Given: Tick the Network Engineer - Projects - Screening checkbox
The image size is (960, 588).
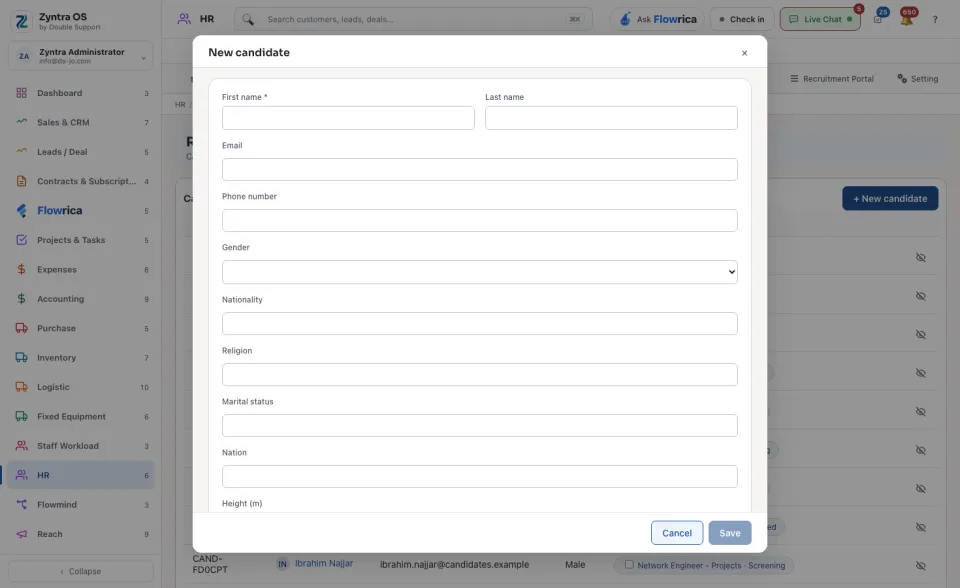Looking at the screenshot, I should coord(629,565).
